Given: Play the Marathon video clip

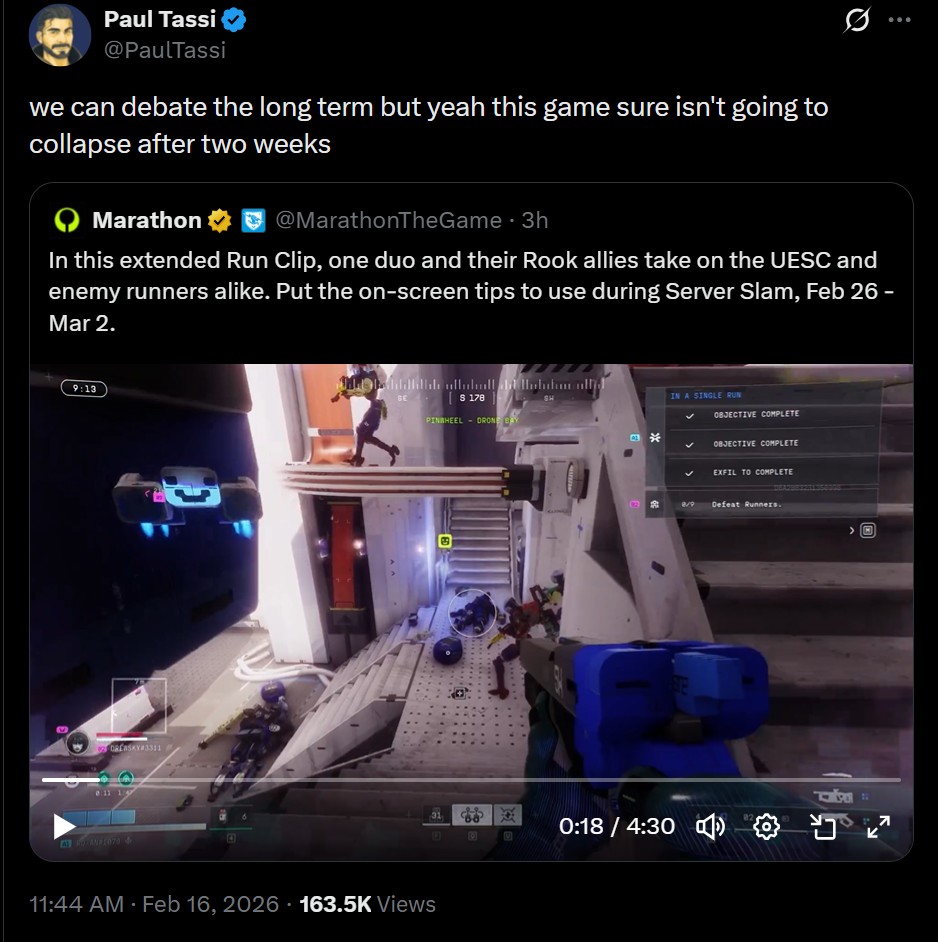Looking at the screenshot, I should [x=64, y=826].
